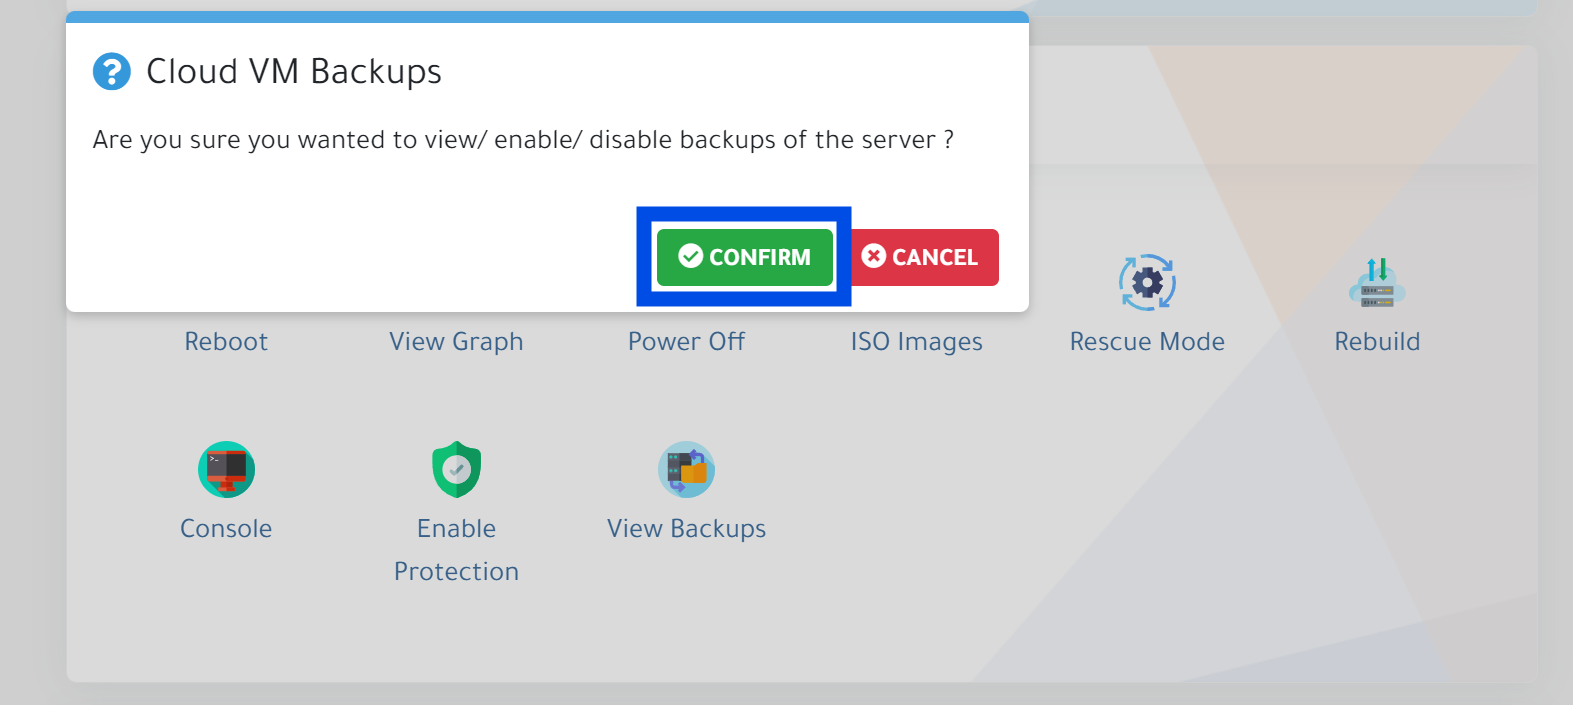
Task: Open the View Graph link
Action: 456,342
